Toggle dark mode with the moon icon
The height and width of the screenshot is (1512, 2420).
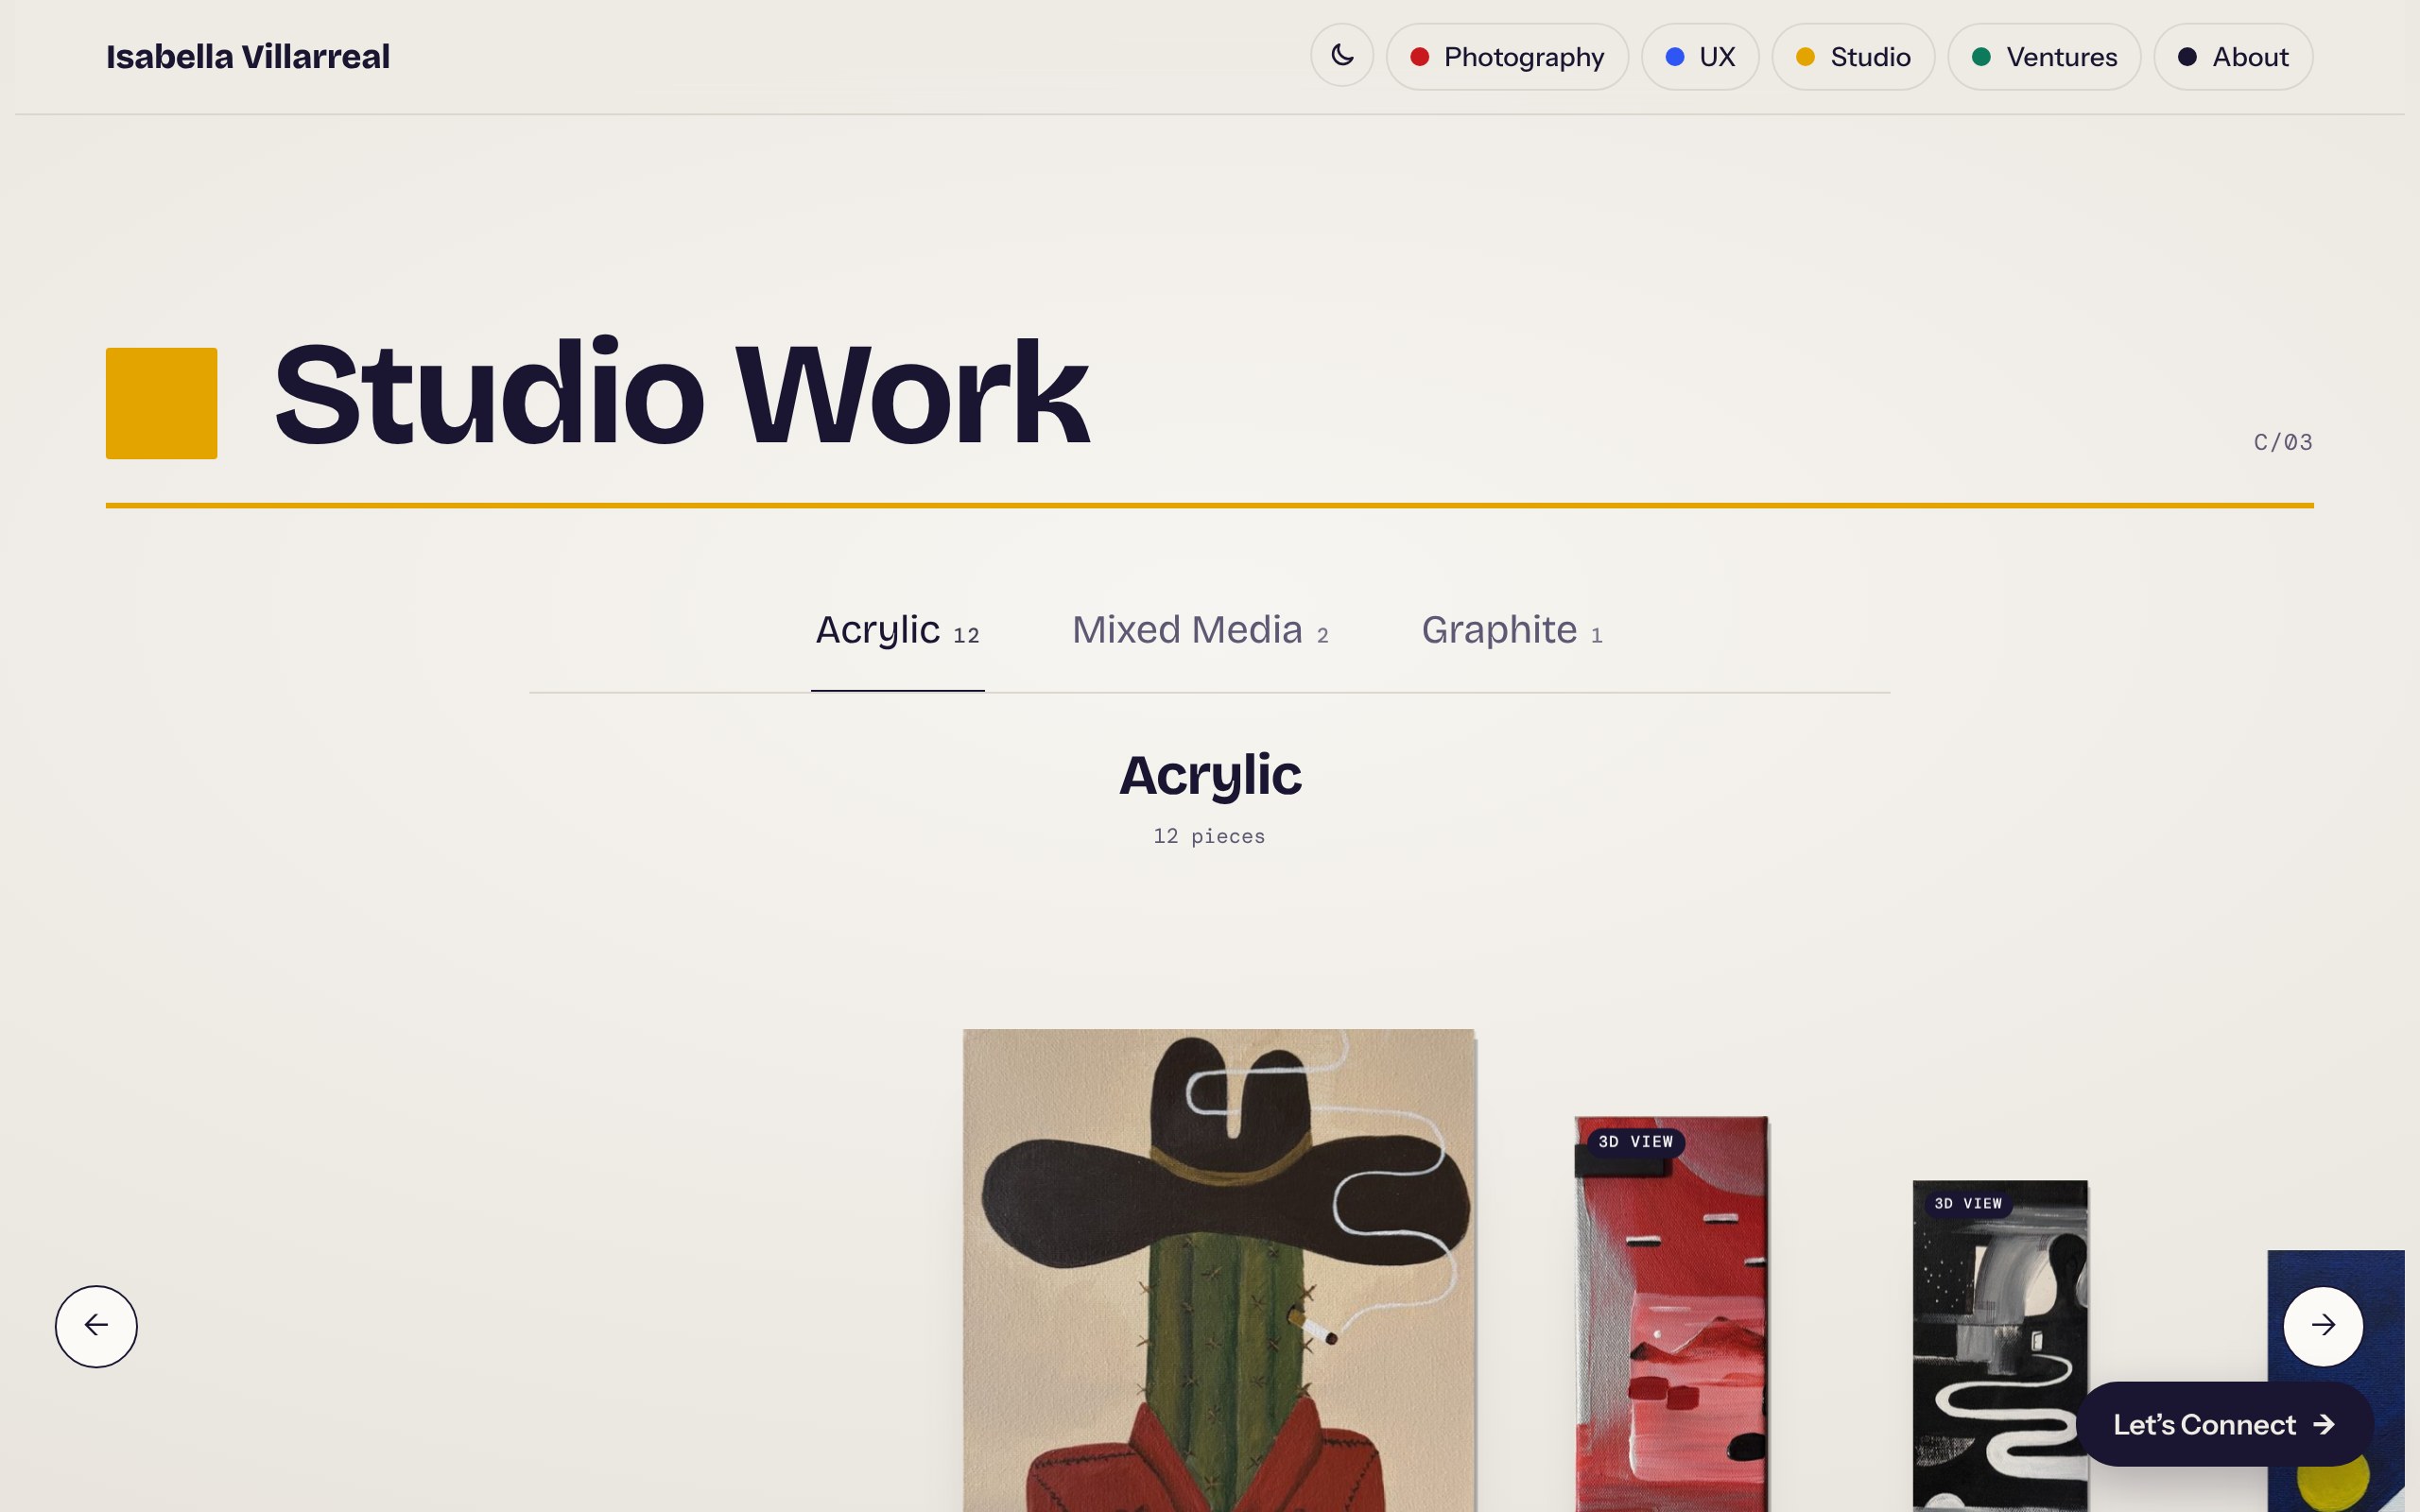pos(1341,56)
